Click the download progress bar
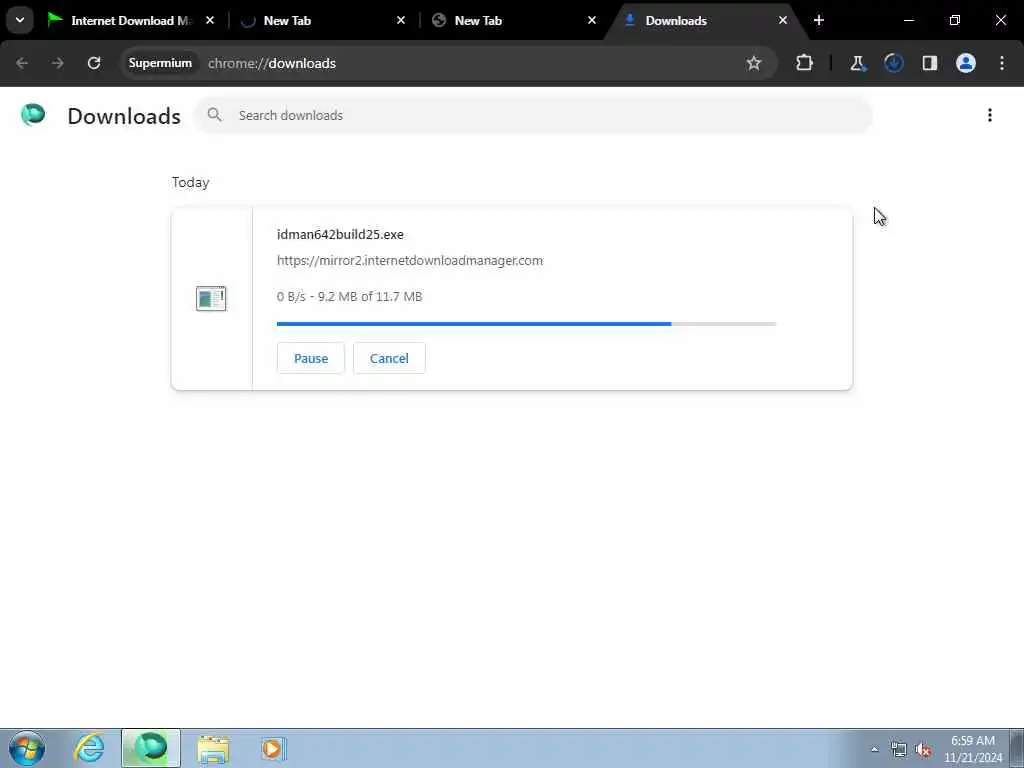 526,324
